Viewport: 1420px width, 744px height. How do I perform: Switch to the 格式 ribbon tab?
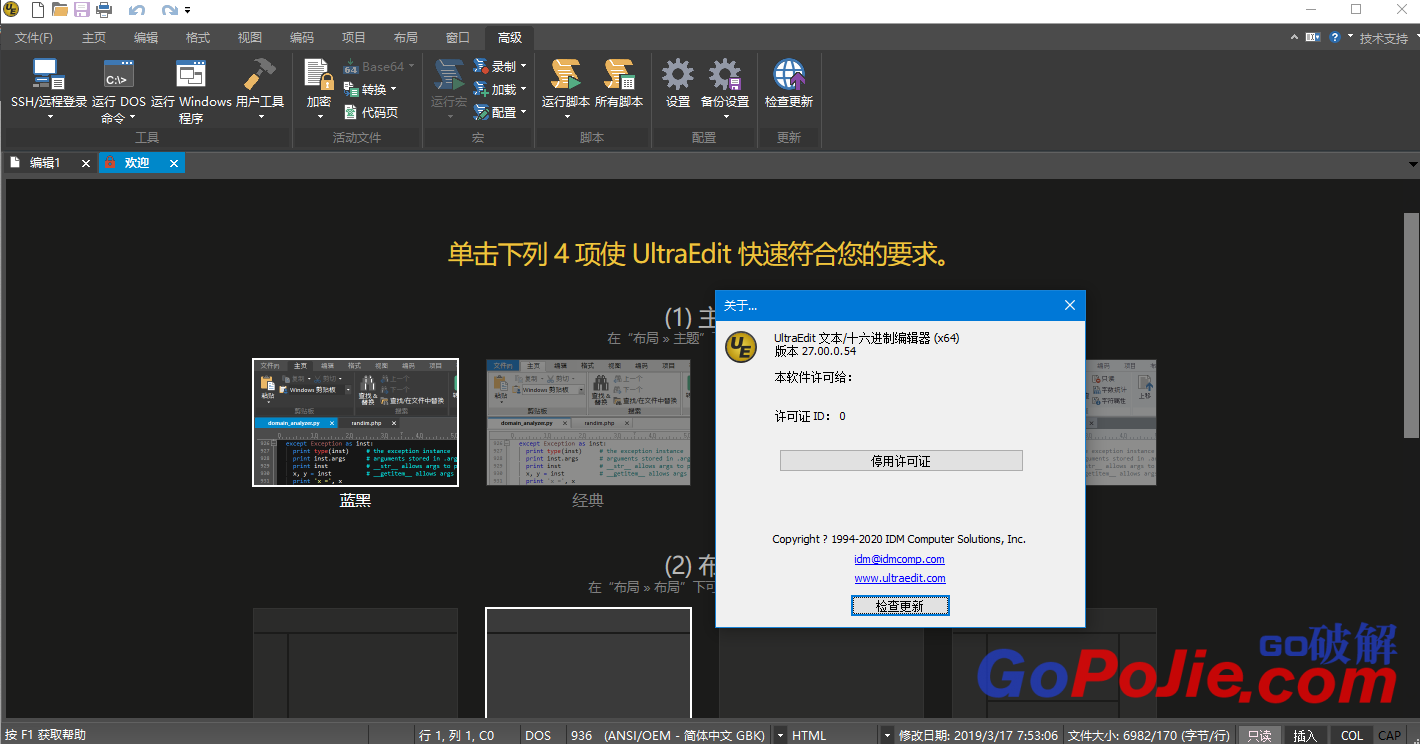pyautogui.click(x=198, y=38)
